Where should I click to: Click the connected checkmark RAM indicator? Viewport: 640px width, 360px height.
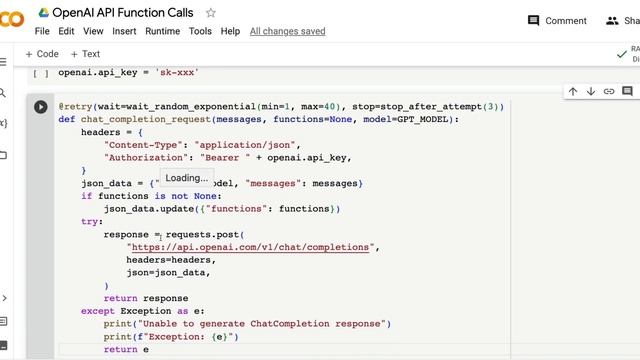point(622,54)
